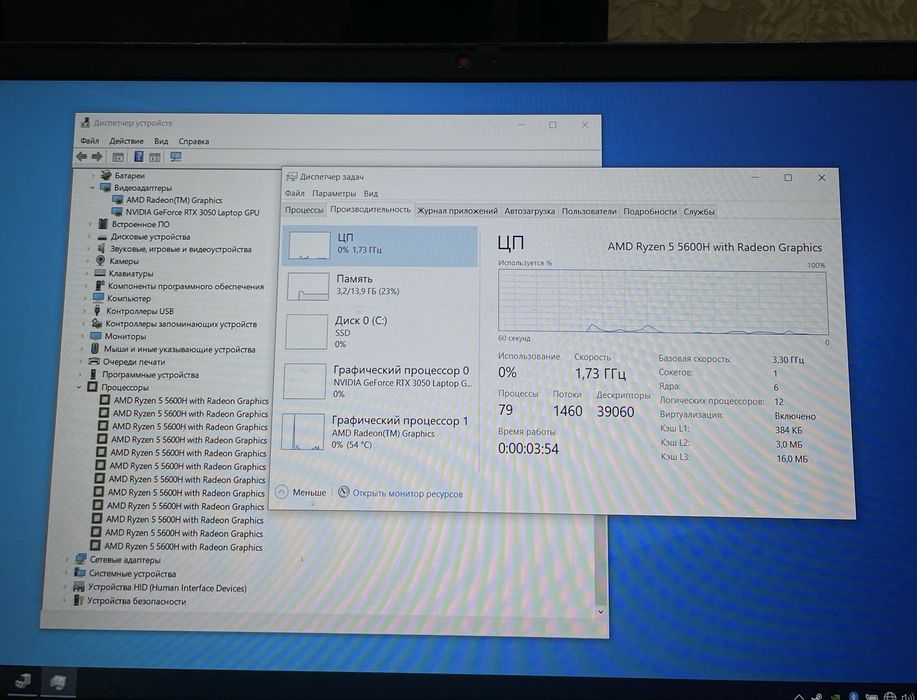
Task: Switch to the Процессы tab
Action: coord(304,210)
